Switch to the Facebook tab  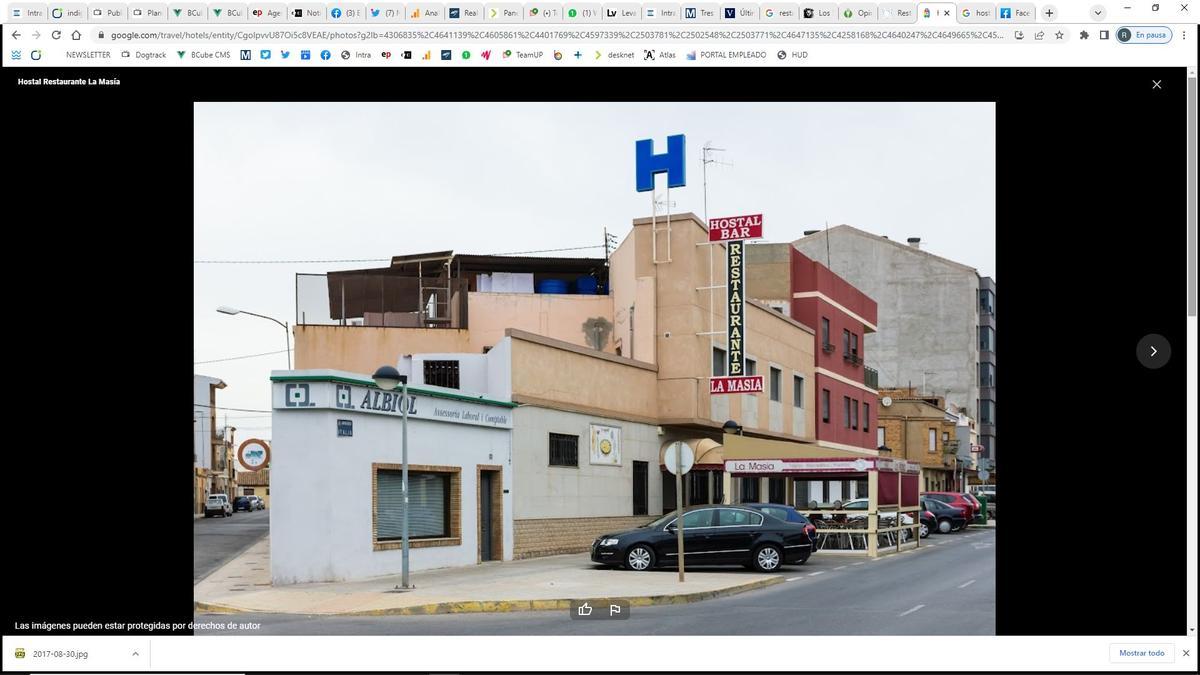pyautogui.click(x=1014, y=12)
